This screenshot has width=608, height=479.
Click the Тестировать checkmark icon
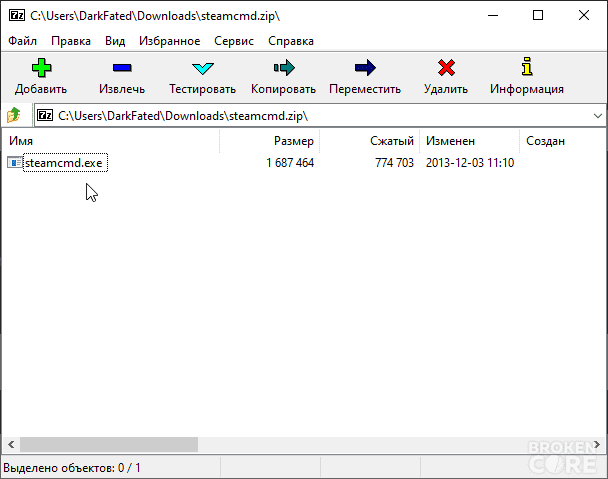(202, 69)
